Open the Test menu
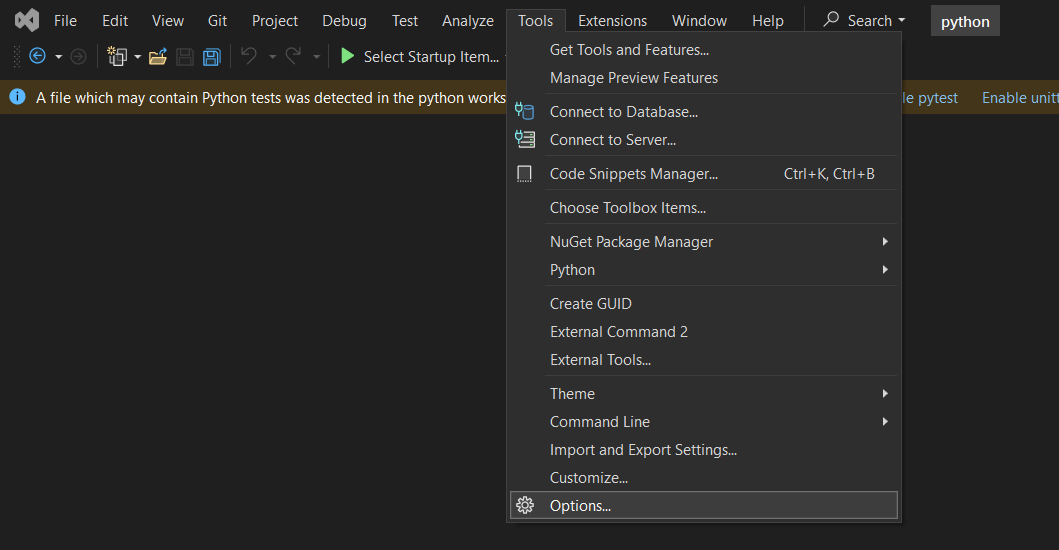 pos(405,21)
